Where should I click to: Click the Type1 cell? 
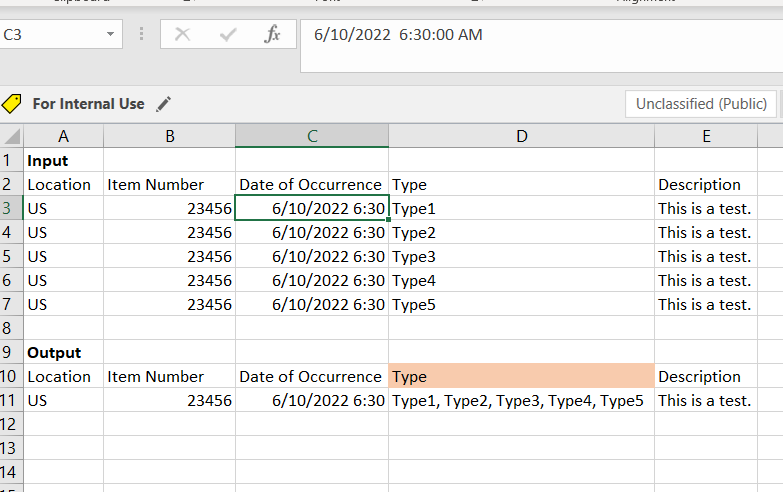[x=521, y=208]
